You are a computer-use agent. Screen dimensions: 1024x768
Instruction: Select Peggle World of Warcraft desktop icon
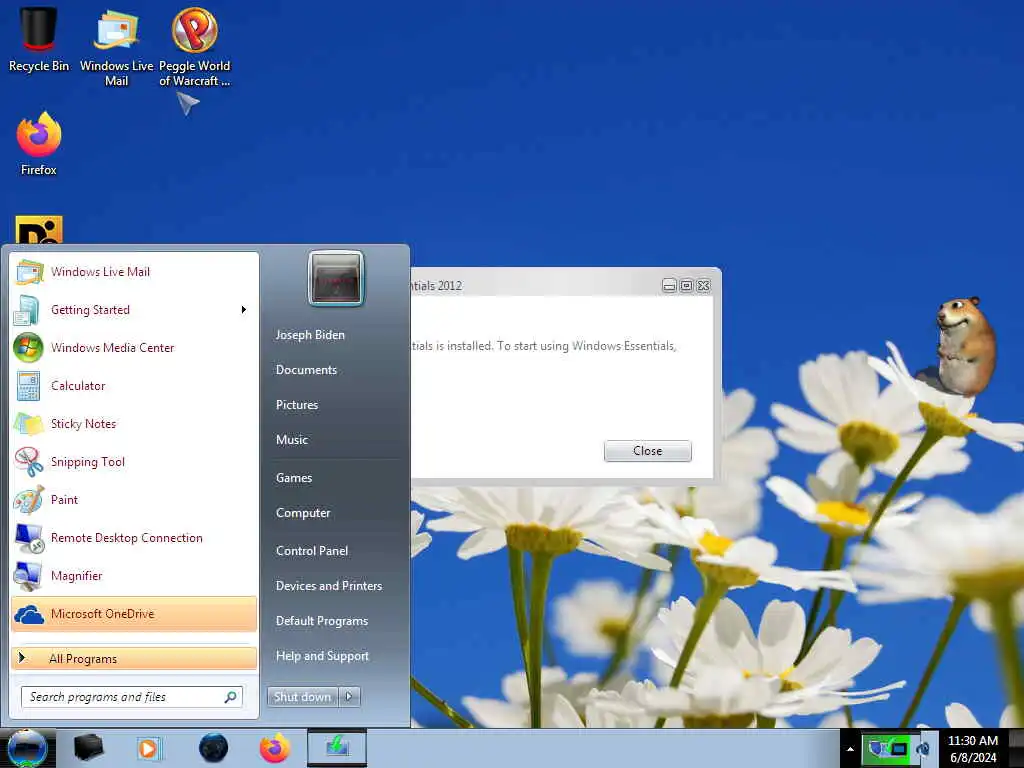(x=194, y=47)
